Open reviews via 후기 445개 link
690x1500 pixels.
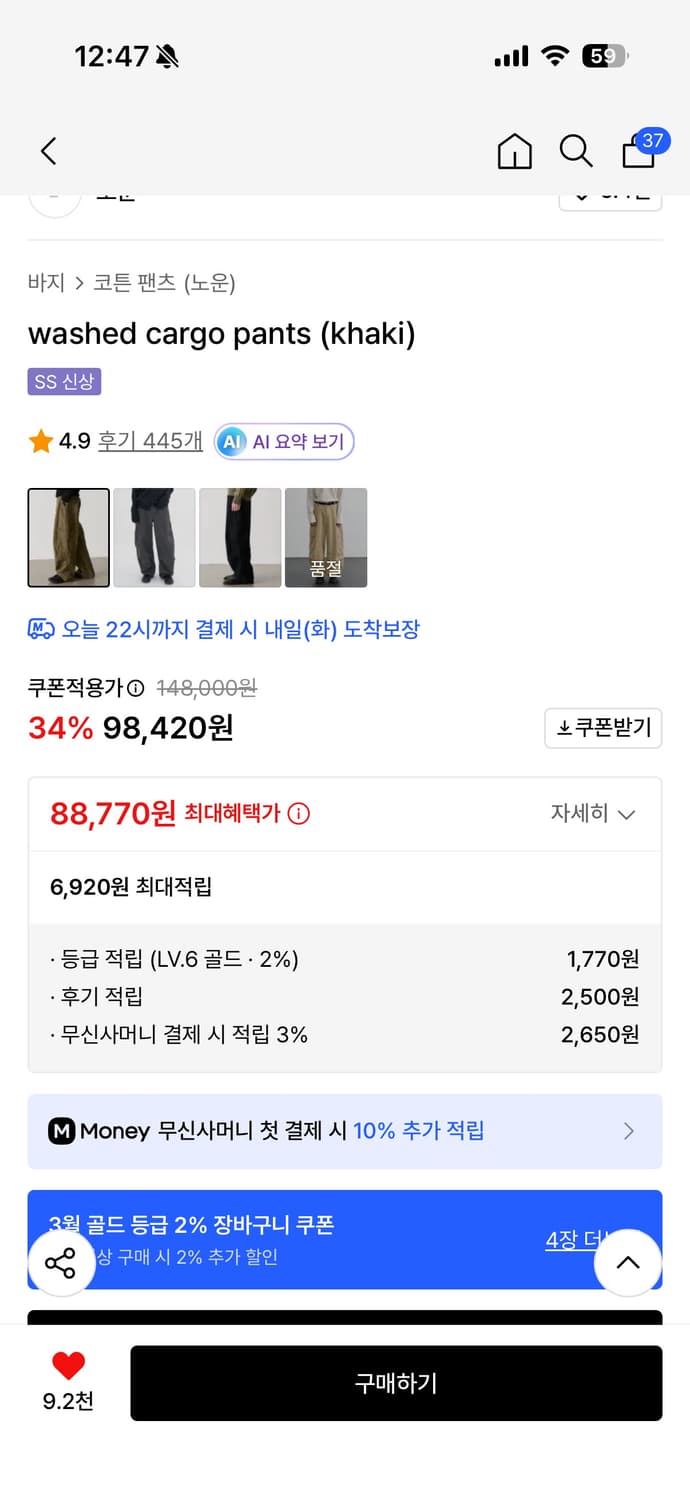pyautogui.click(x=149, y=441)
